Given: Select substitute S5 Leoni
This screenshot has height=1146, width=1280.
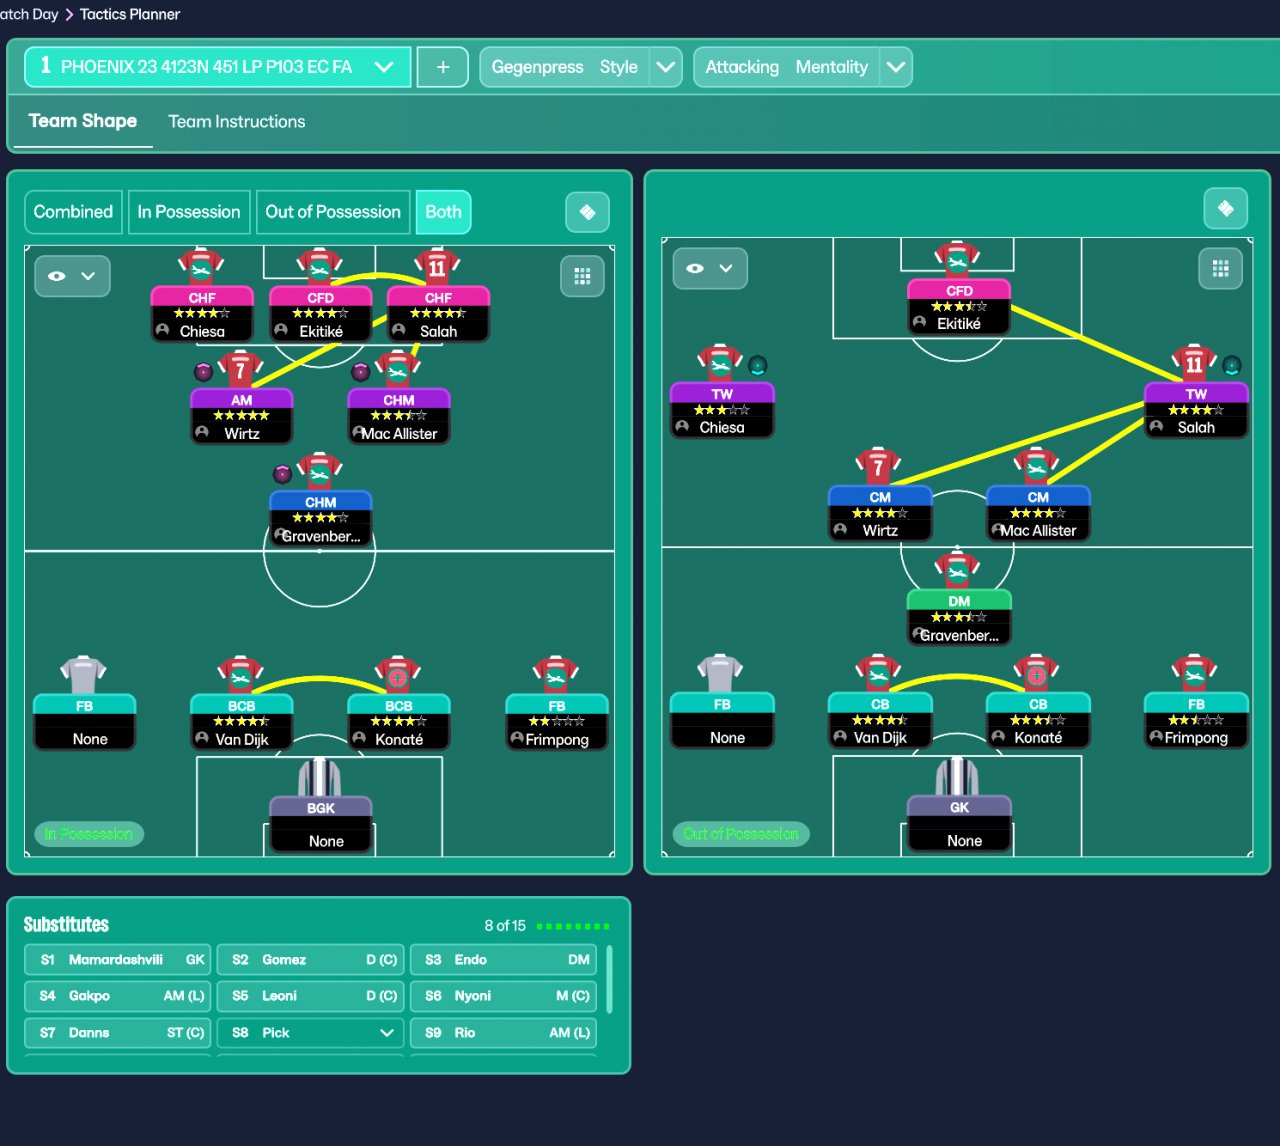Looking at the screenshot, I should (311, 996).
